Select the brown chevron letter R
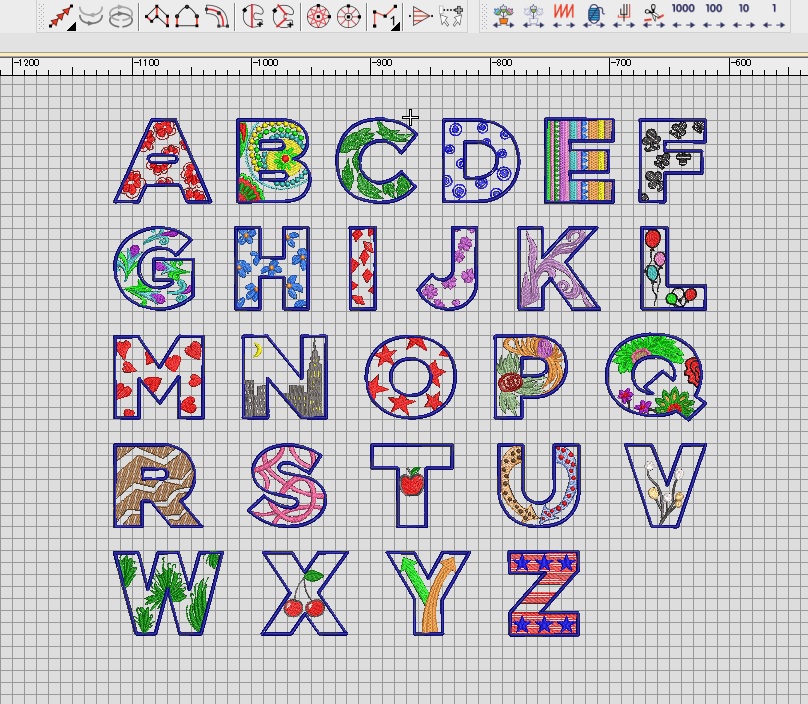Viewport: 808px width, 704px height. [x=158, y=485]
